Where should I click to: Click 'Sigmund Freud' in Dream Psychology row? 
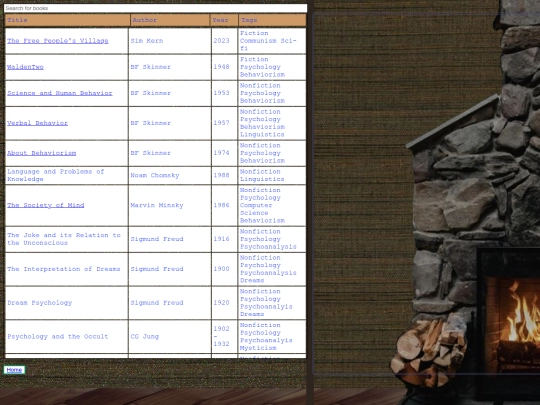(x=157, y=303)
